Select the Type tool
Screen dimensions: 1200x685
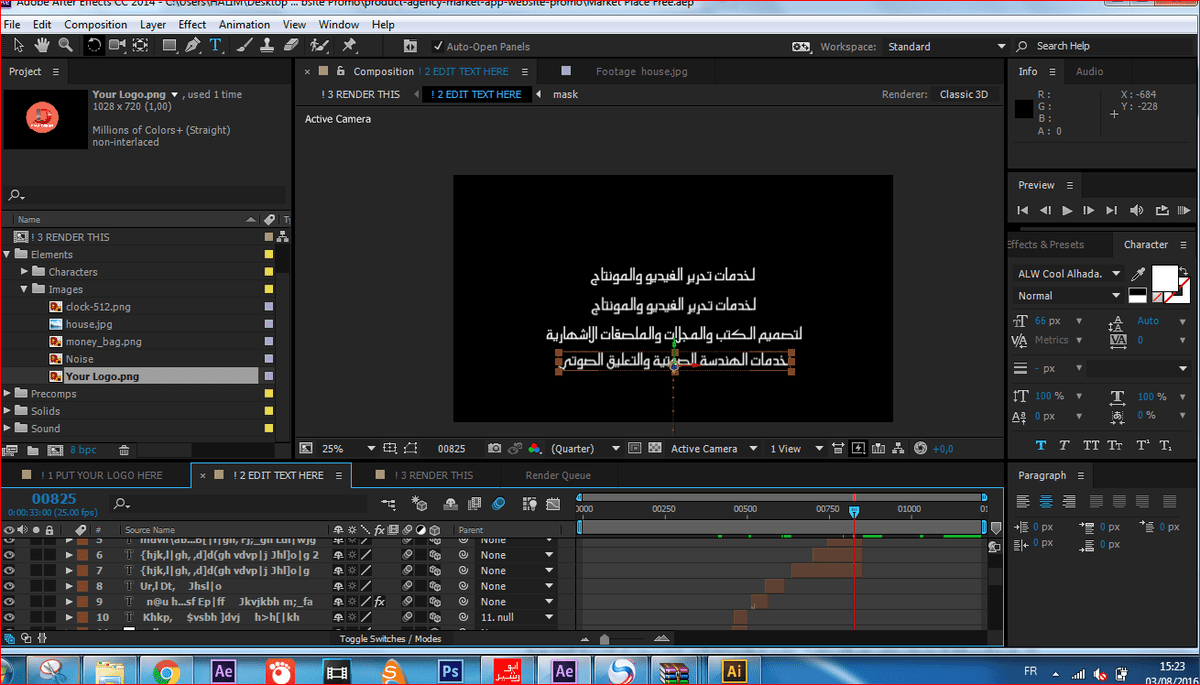pos(215,45)
